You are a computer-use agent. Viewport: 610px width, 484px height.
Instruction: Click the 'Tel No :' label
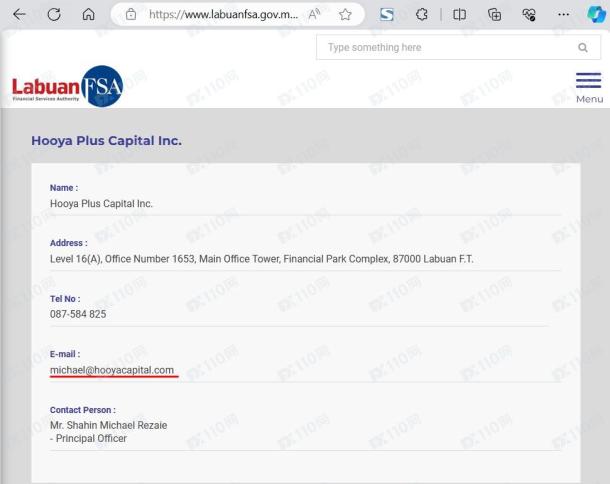click(65, 299)
